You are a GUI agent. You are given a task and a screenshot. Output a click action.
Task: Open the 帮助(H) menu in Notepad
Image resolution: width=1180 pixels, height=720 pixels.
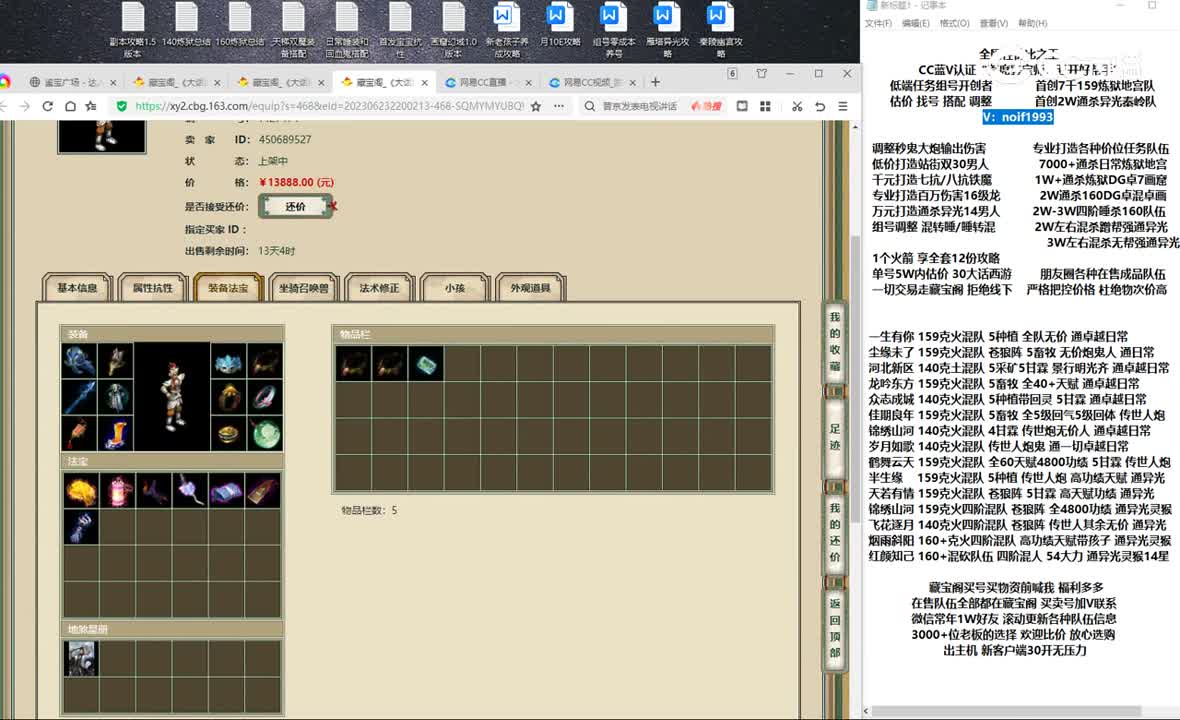coord(1032,23)
